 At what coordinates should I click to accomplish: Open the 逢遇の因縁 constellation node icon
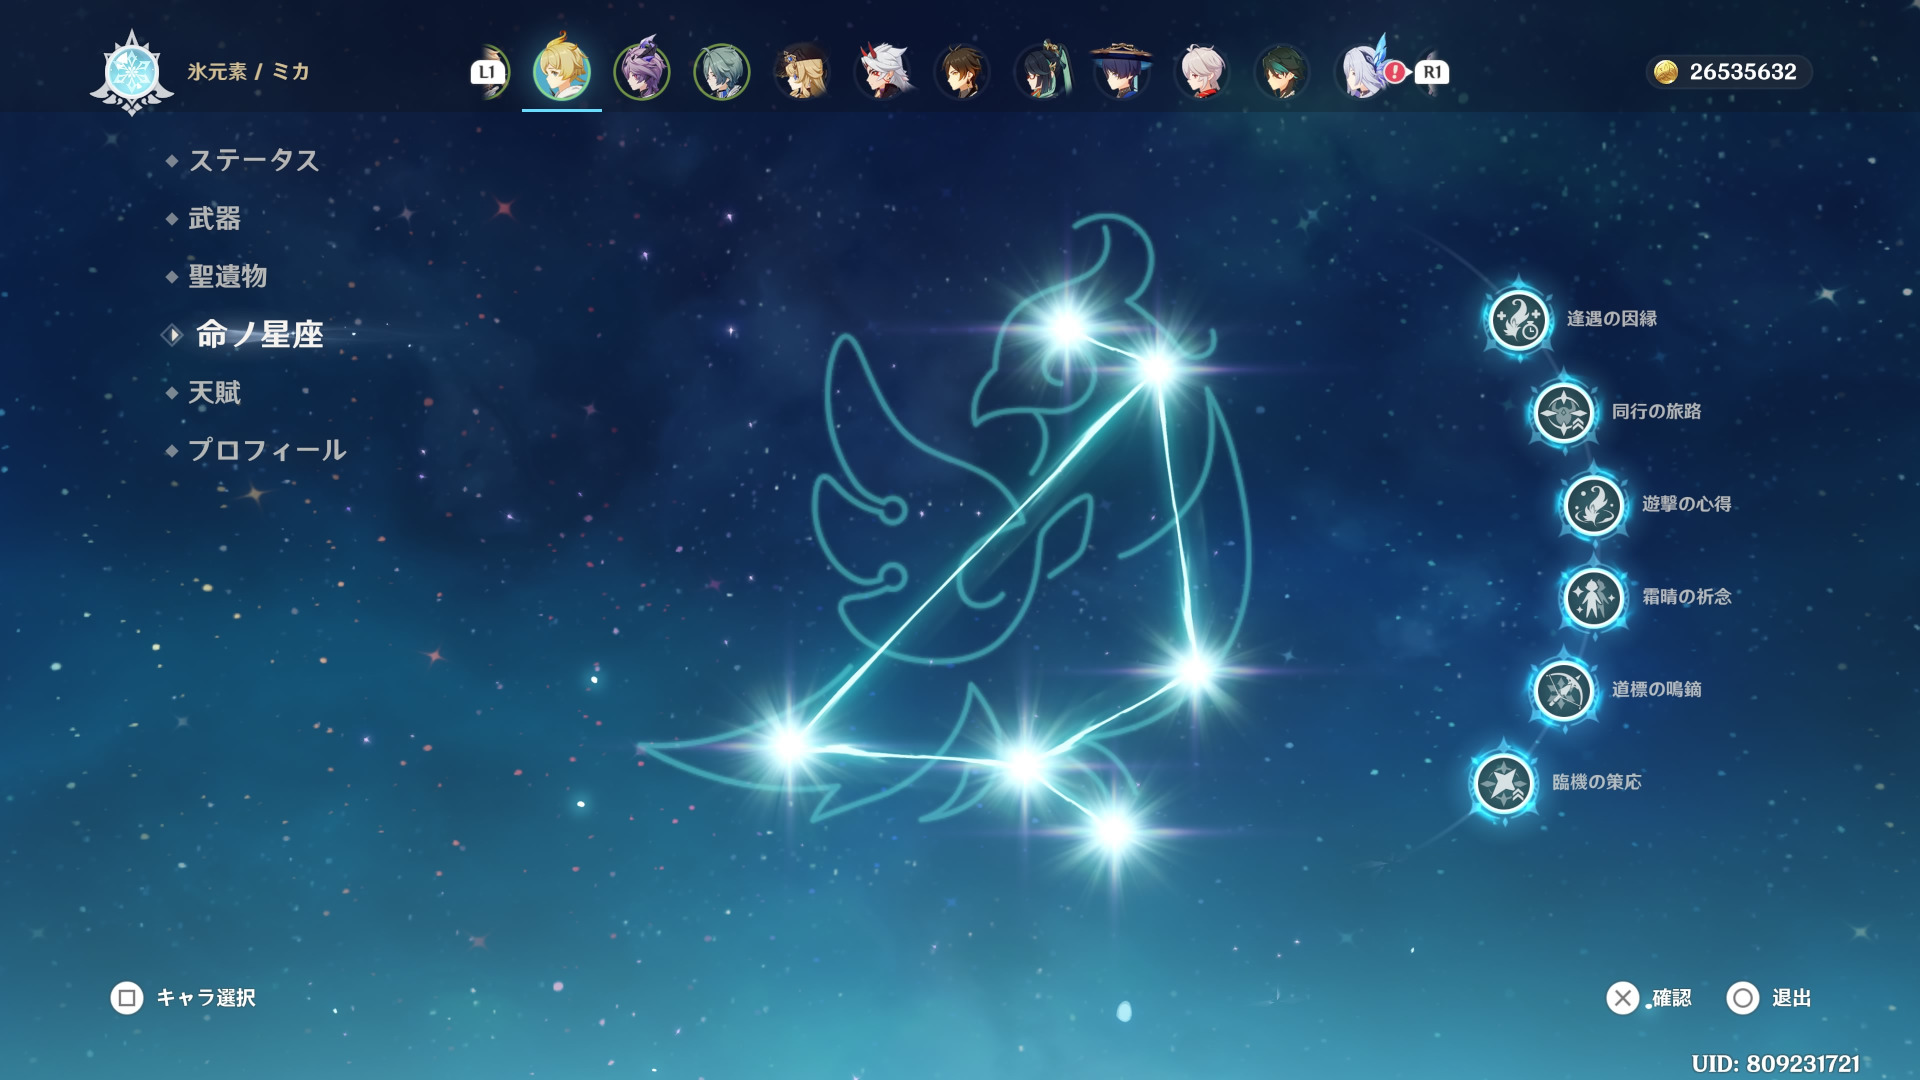[1518, 320]
